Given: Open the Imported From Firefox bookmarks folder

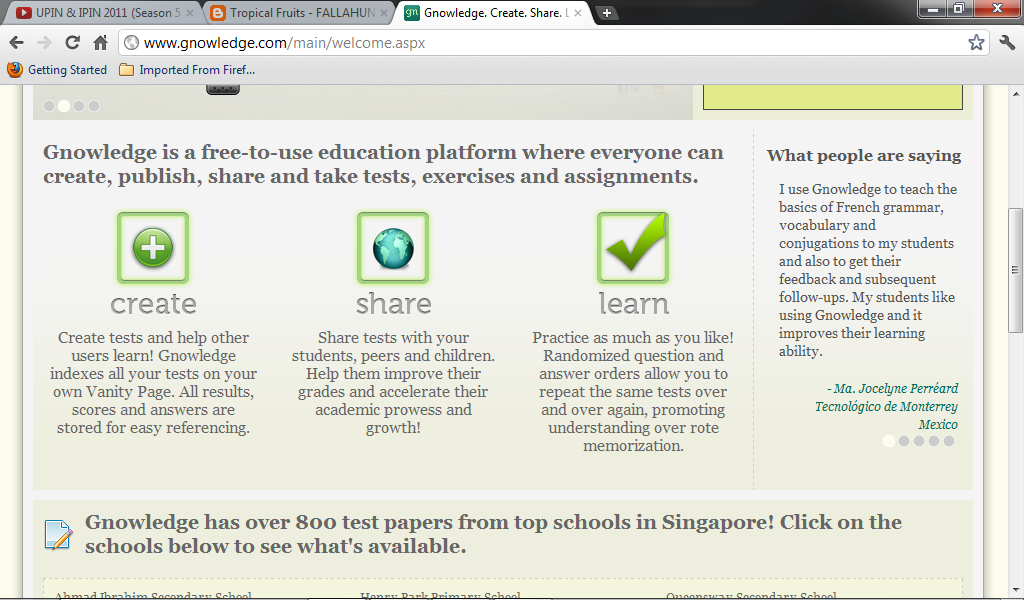Looking at the screenshot, I should (x=187, y=70).
